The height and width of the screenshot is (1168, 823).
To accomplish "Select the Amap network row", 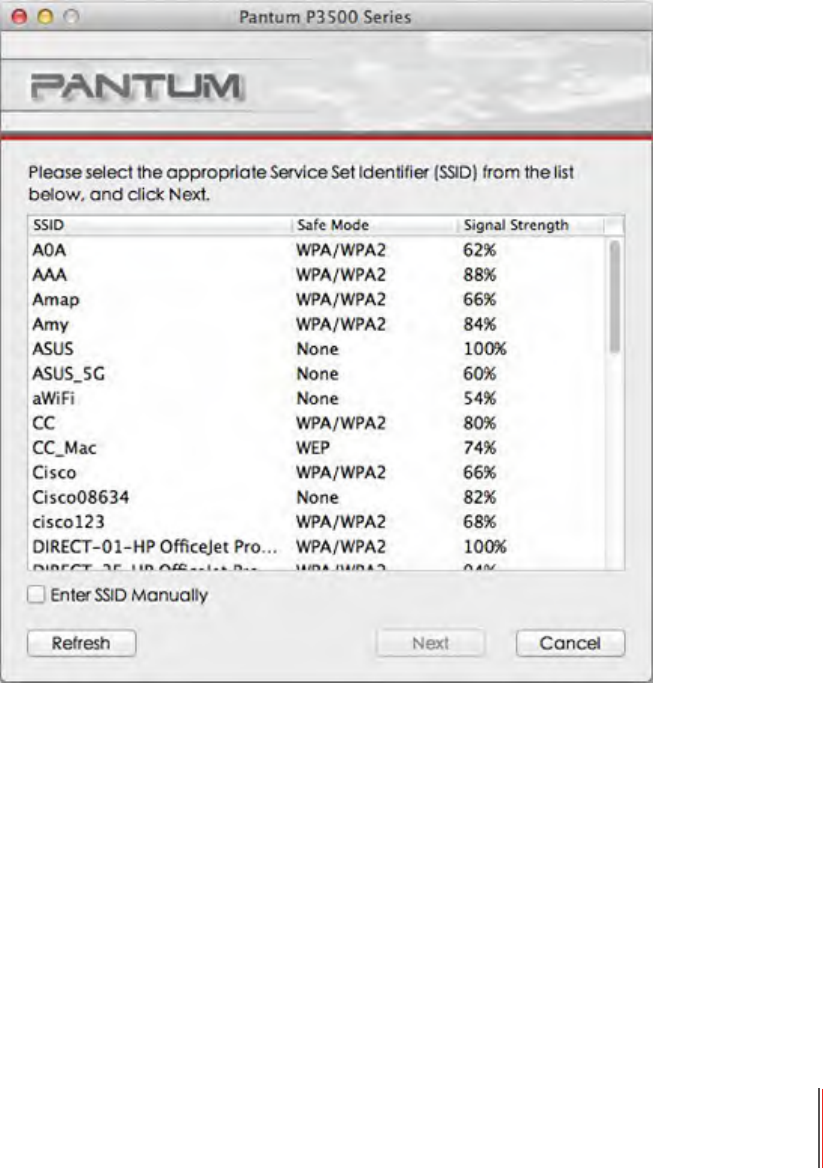I will coord(317,299).
